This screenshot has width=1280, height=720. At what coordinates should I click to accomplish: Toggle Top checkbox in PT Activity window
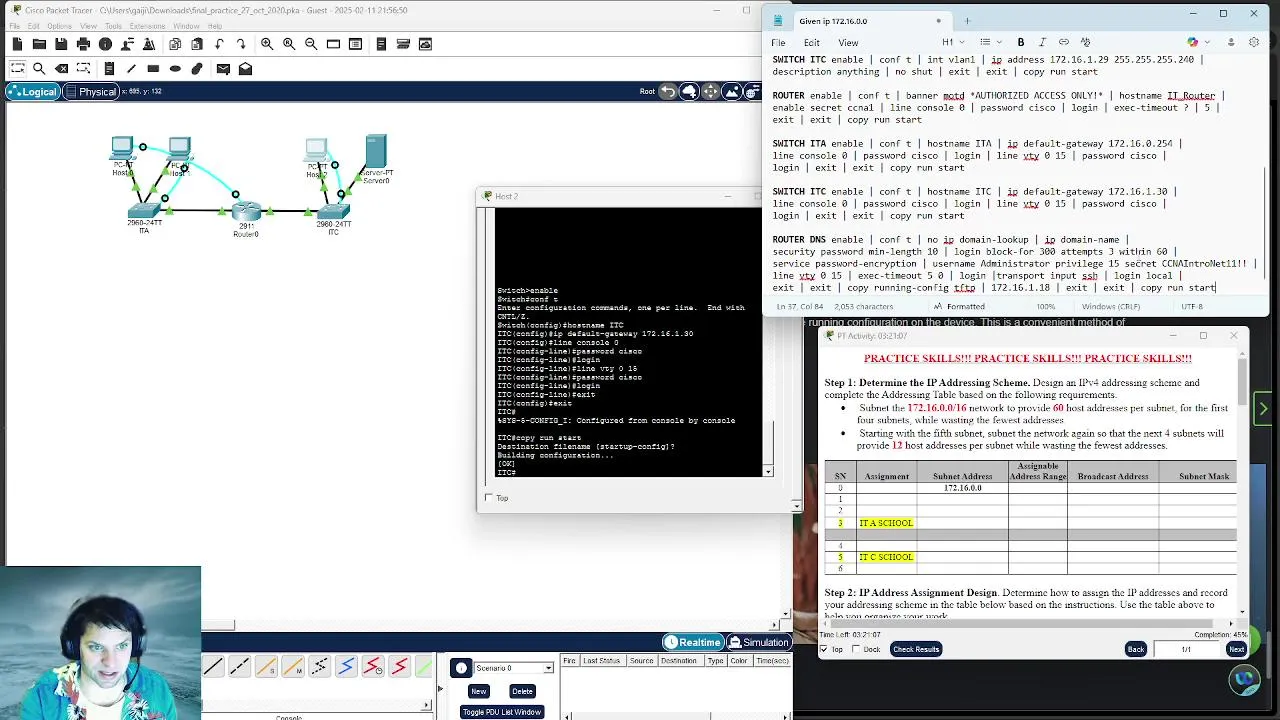[x=824, y=649]
